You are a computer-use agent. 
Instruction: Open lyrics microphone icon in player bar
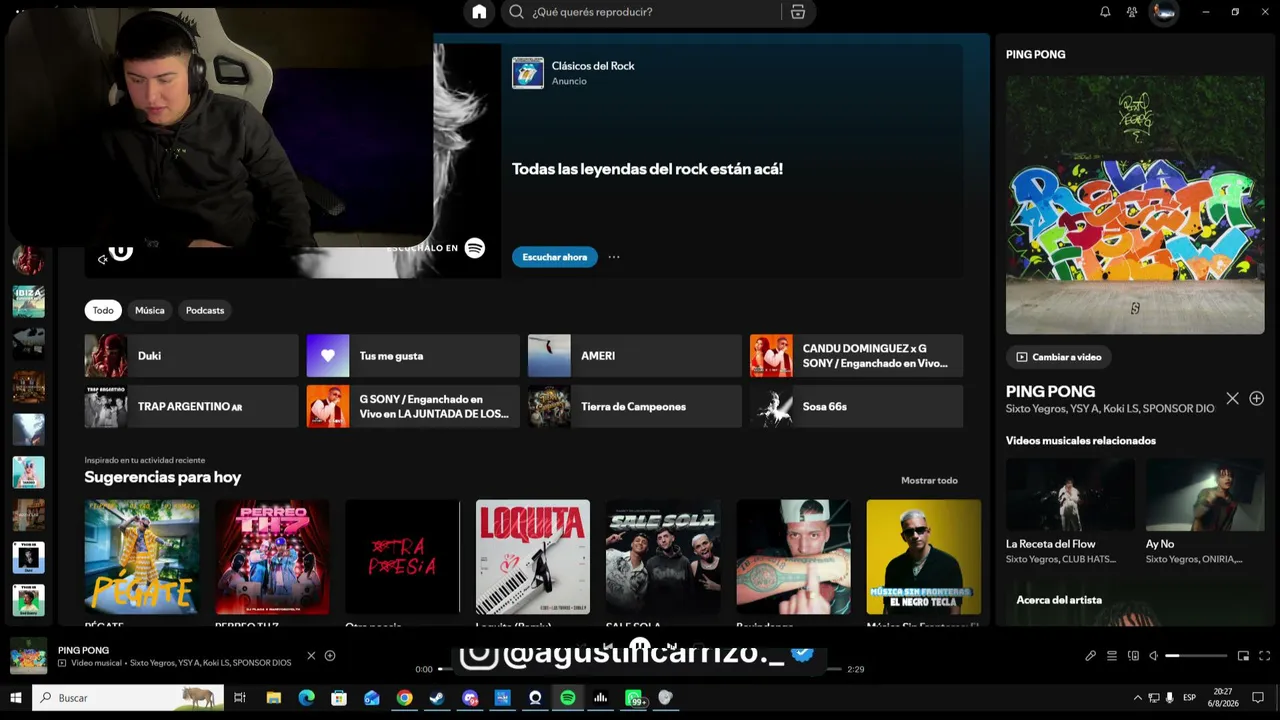coord(1090,656)
